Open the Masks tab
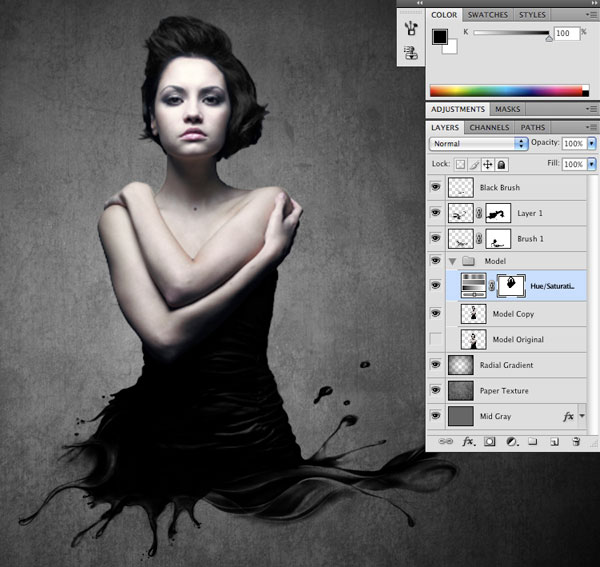The image size is (600, 567). coord(507,109)
